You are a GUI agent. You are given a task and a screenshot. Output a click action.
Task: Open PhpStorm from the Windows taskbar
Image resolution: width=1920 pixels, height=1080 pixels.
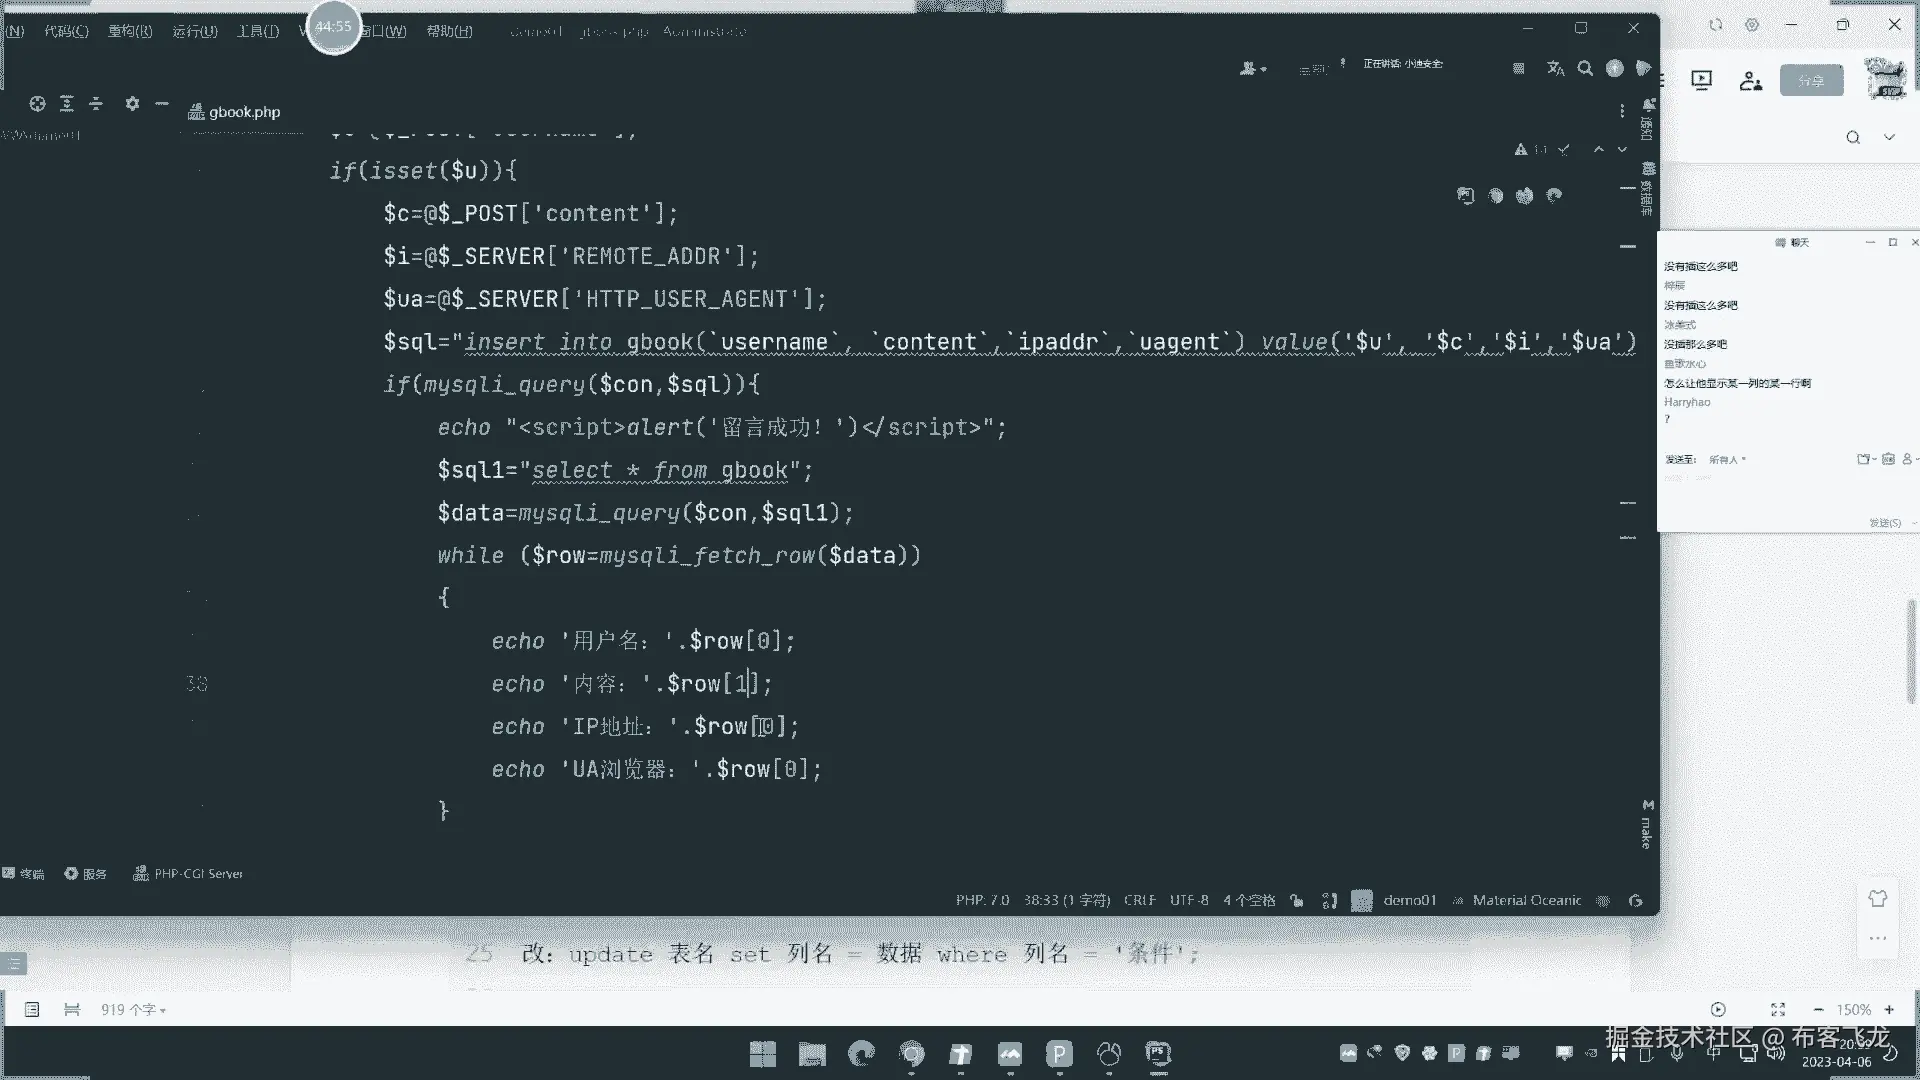point(1158,1053)
